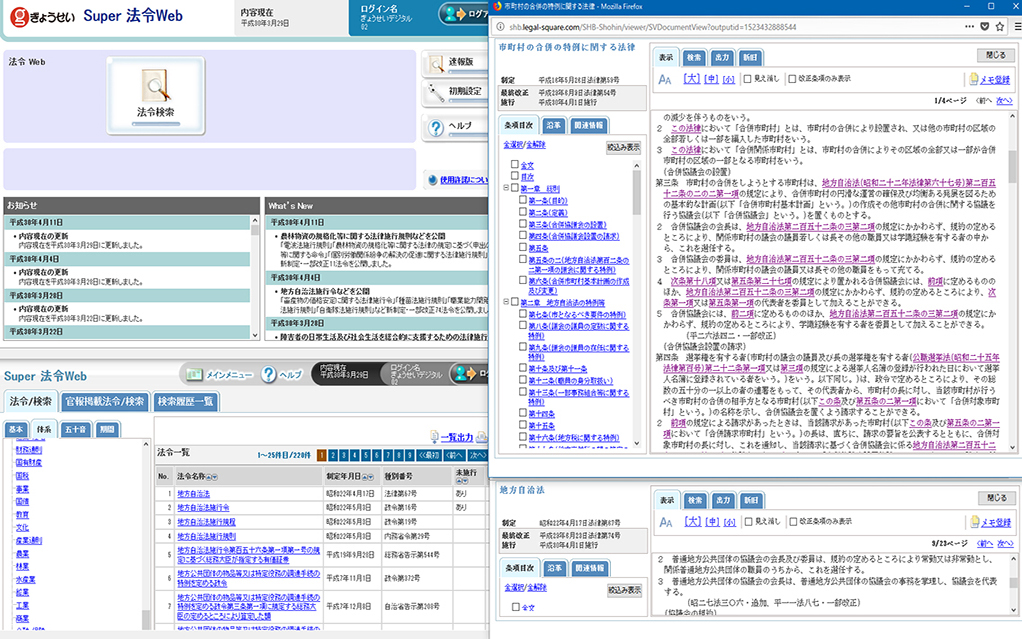Image resolution: width=1022 pixels, height=639 pixels.
Task: Check 全文 in the 市町村の合併 article tree
Action: click(515, 165)
